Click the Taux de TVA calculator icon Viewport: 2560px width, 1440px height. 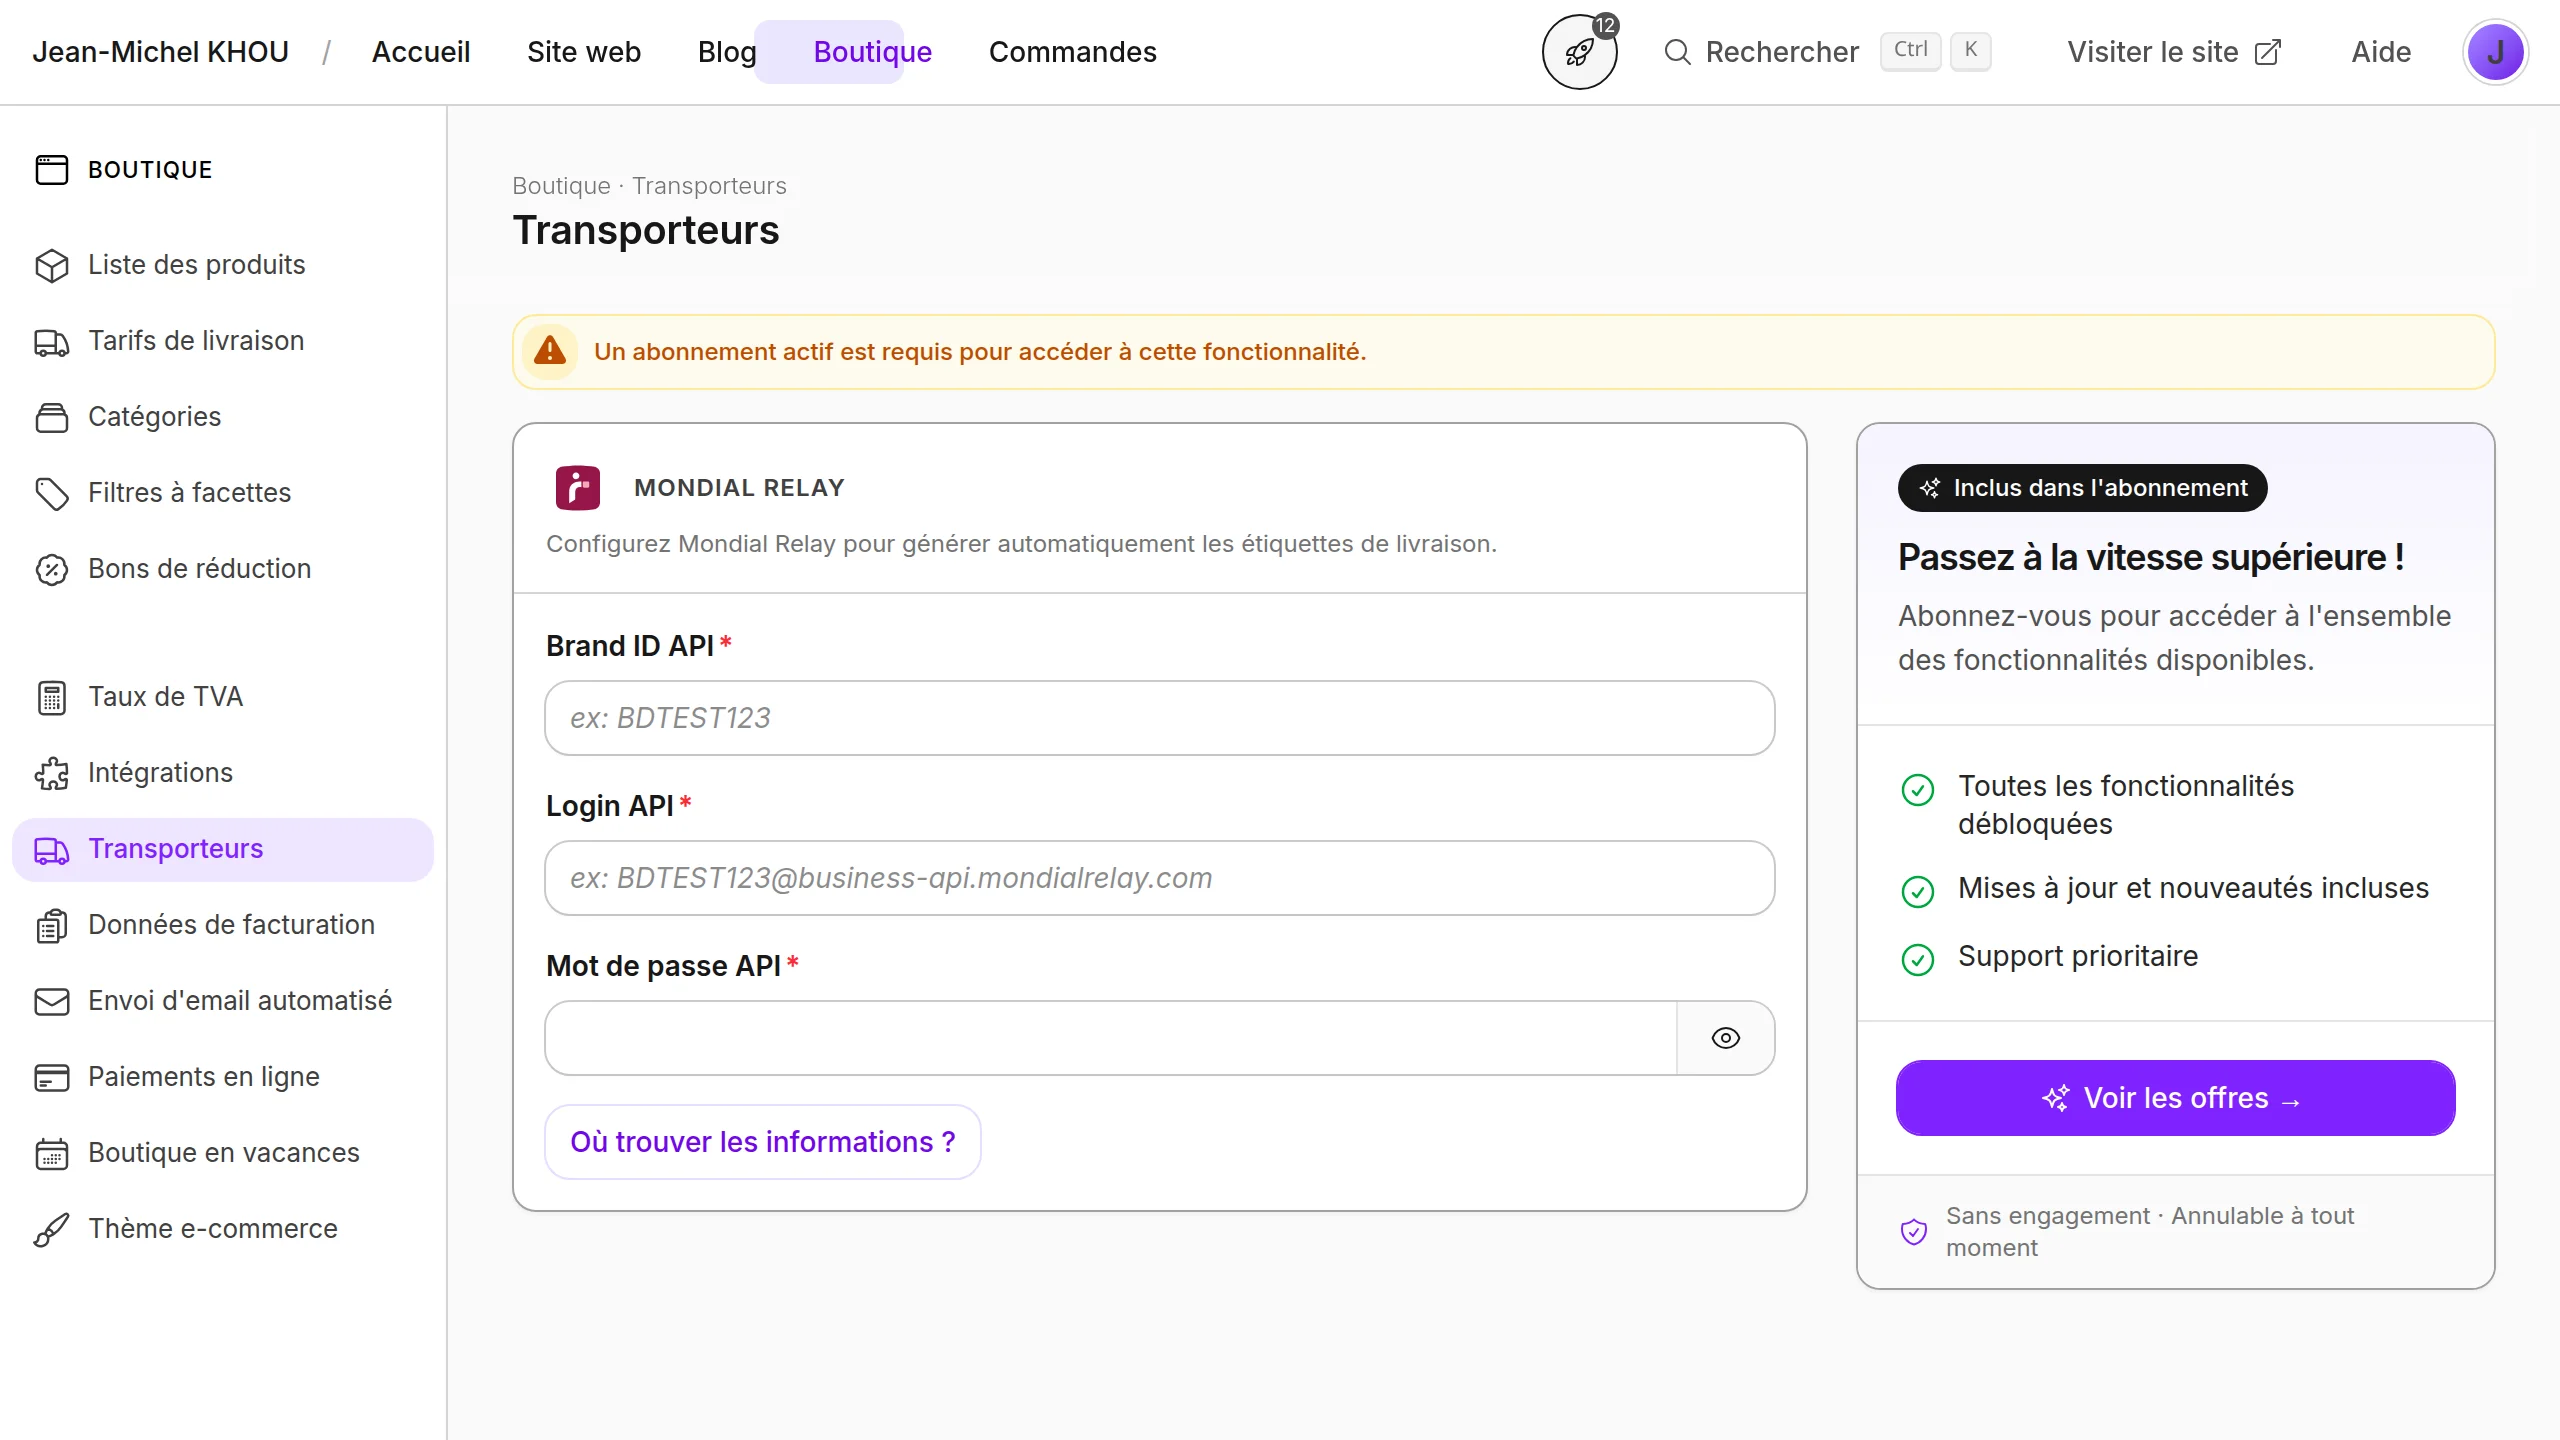click(52, 697)
